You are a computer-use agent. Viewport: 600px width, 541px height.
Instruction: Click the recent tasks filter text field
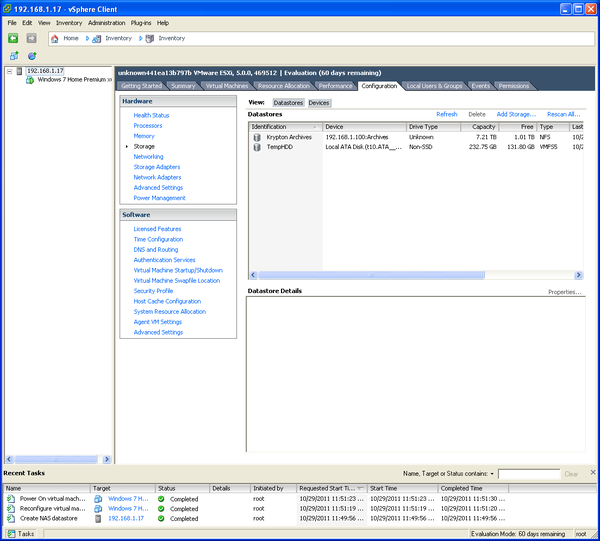pos(528,474)
